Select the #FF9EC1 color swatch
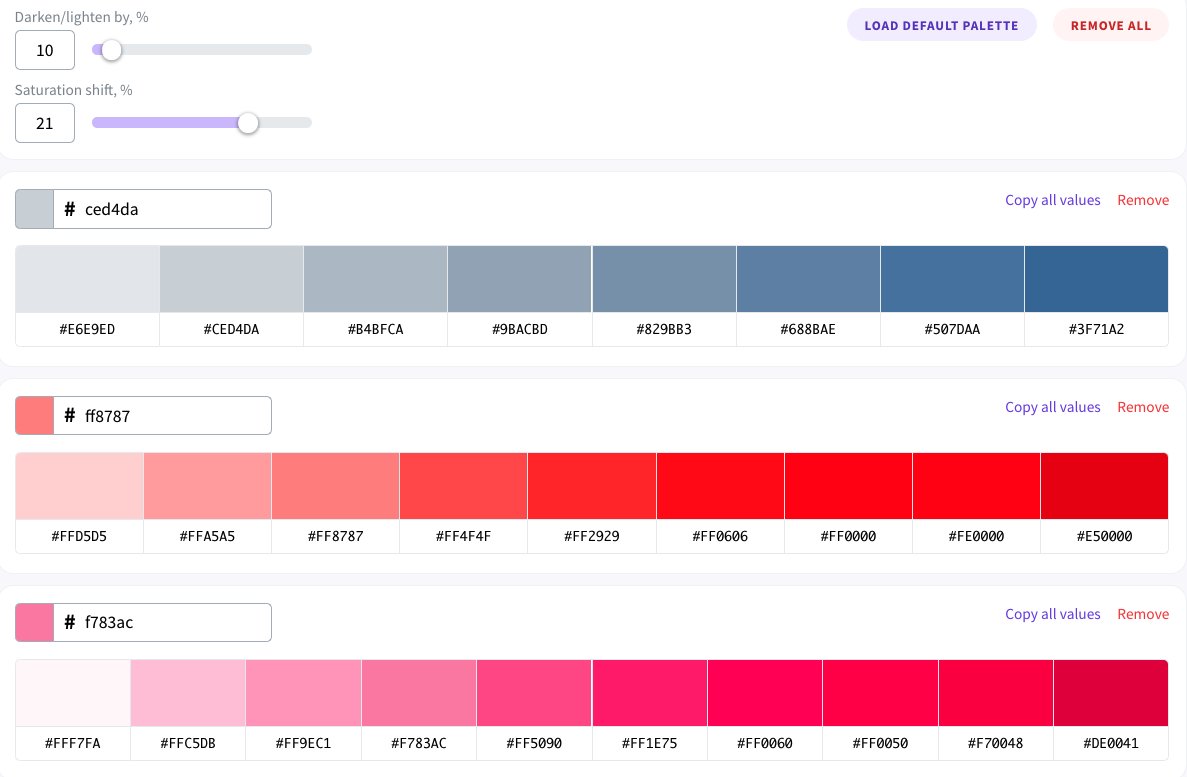Screen dimensions: 1187x777 (x=304, y=692)
